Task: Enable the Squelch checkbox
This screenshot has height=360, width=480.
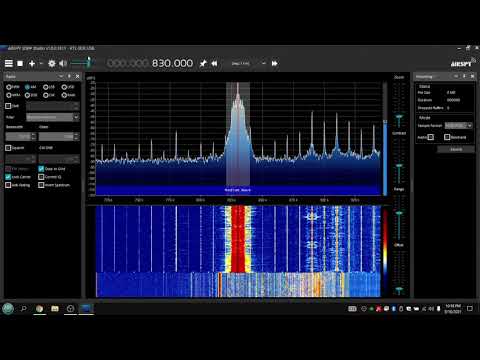Action: coord(8,148)
